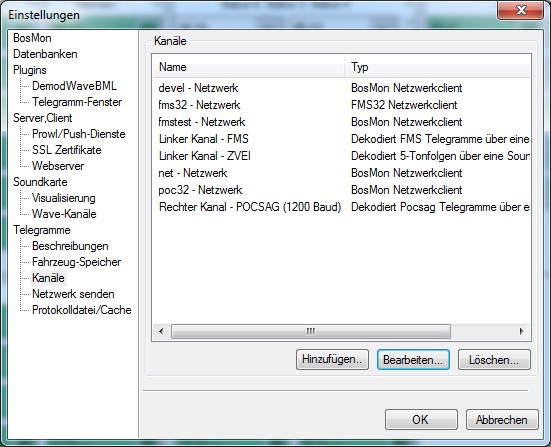551x447 pixels.
Task: Open Fahrzeug-Speicher settings page
Action: coord(77,262)
